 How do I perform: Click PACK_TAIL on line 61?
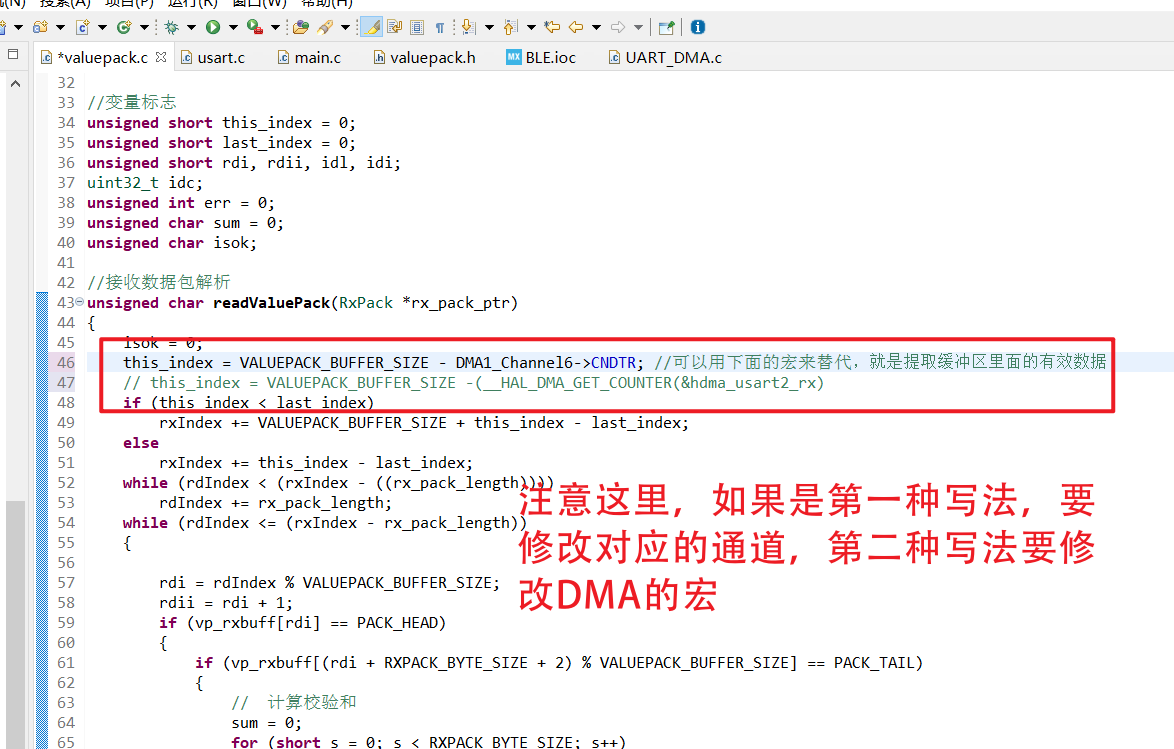874,663
